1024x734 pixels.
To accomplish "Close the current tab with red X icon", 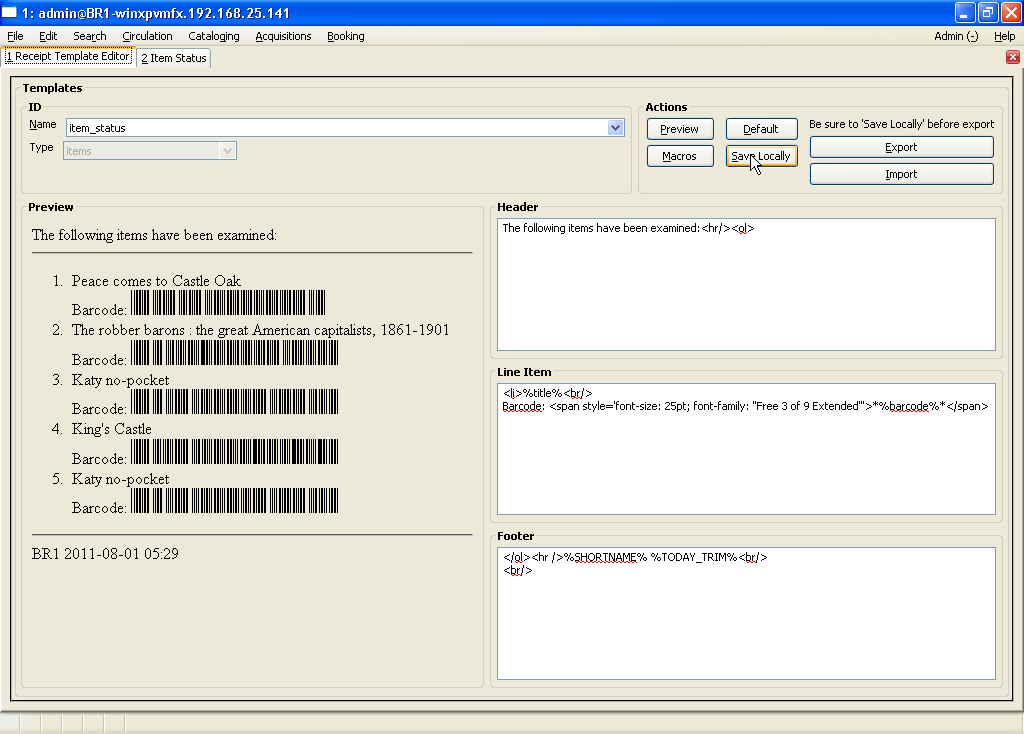I will click(1012, 57).
